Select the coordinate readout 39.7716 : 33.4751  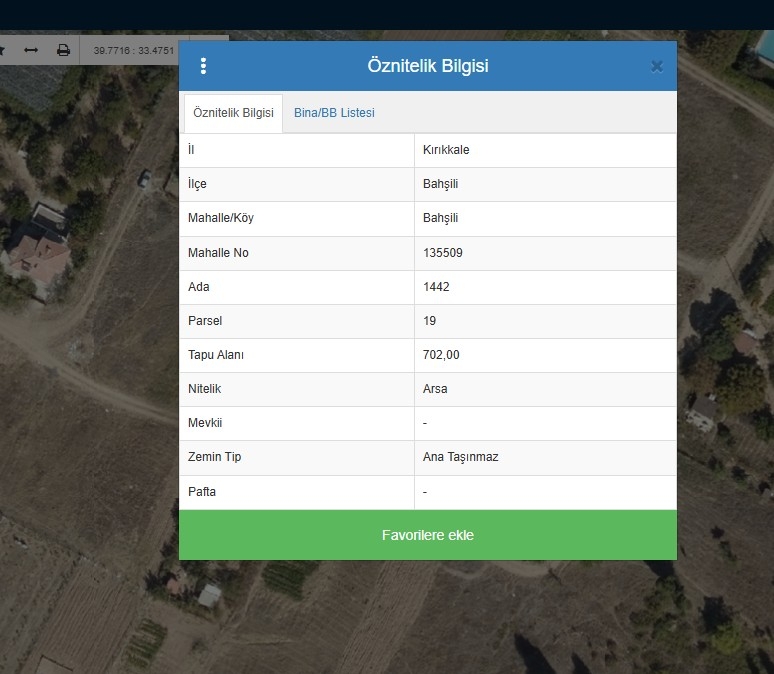(x=134, y=50)
